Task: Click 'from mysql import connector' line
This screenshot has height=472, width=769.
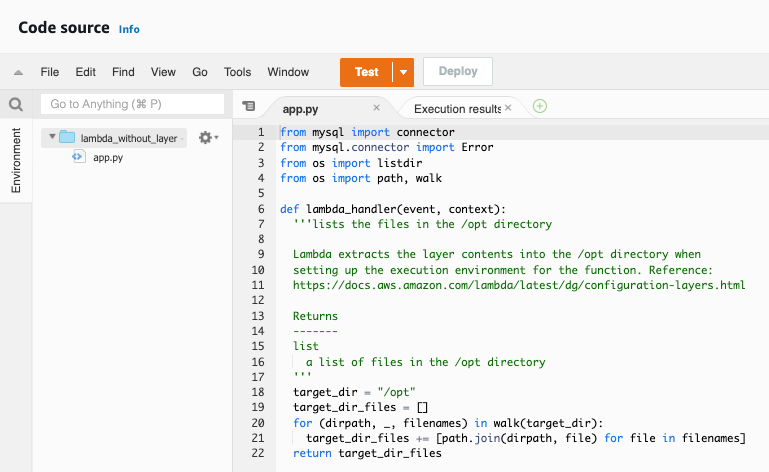Action: (x=367, y=132)
